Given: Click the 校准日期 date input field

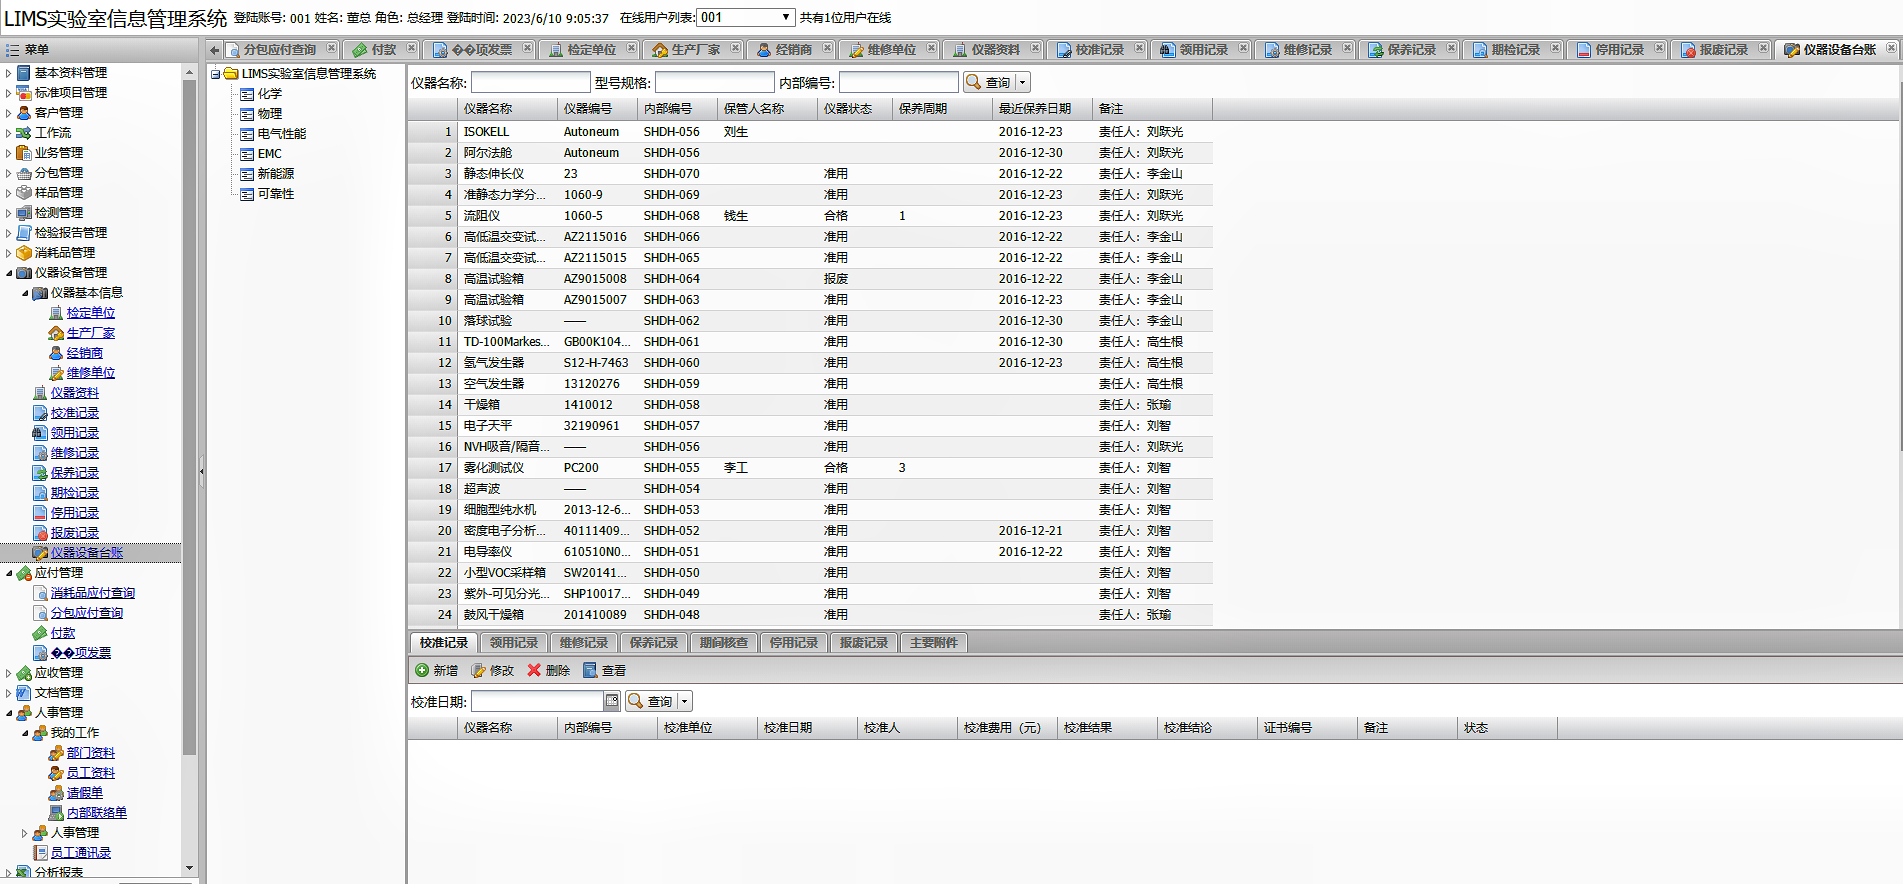Looking at the screenshot, I should pyautogui.click(x=537, y=701).
